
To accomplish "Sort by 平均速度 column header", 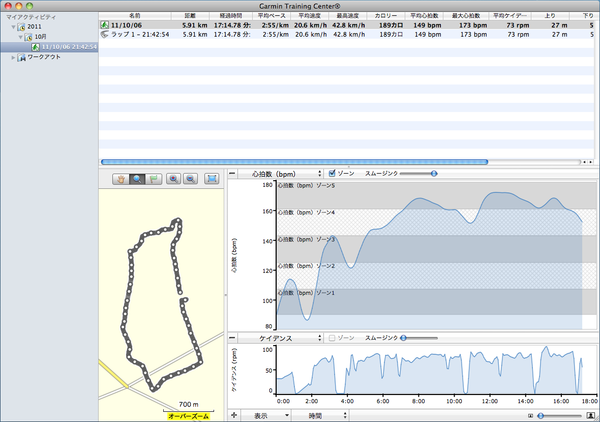I will [310, 16].
